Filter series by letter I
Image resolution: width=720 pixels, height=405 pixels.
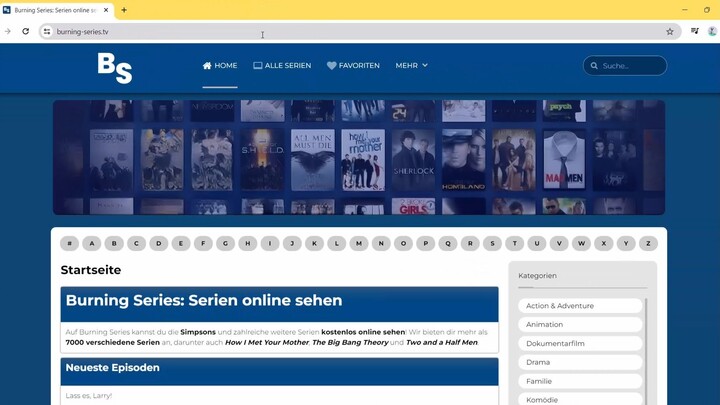tap(270, 243)
